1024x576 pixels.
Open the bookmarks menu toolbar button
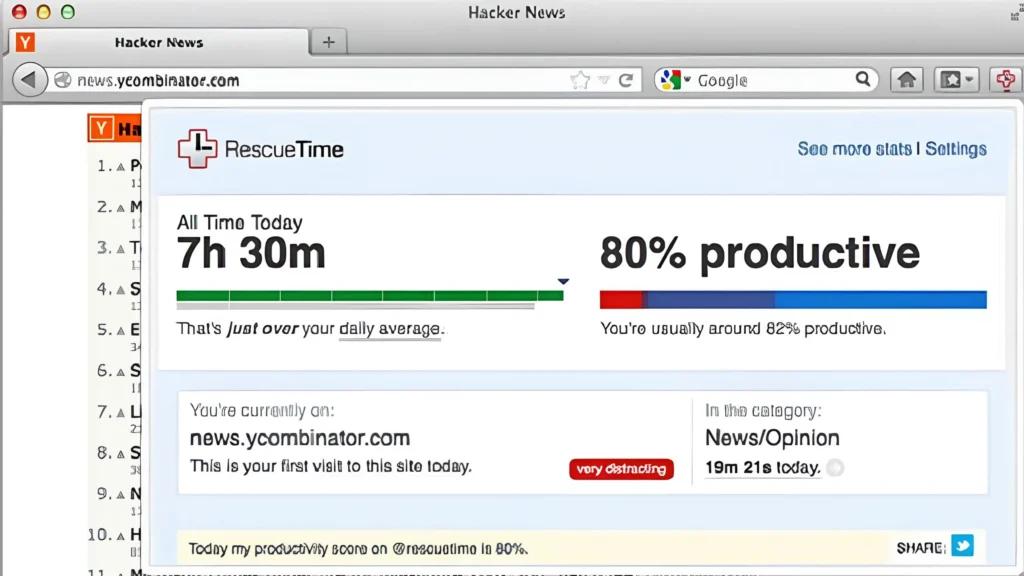point(956,80)
